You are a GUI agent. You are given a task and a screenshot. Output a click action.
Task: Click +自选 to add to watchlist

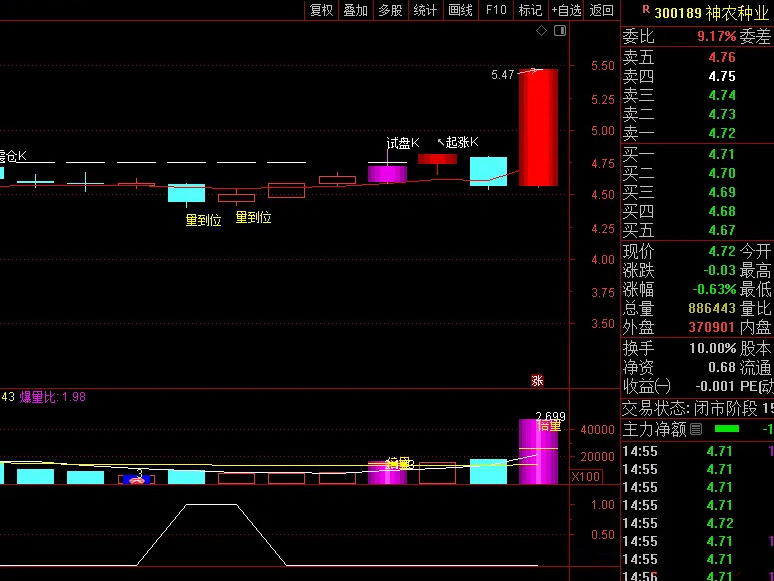pyautogui.click(x=566, y=10)
